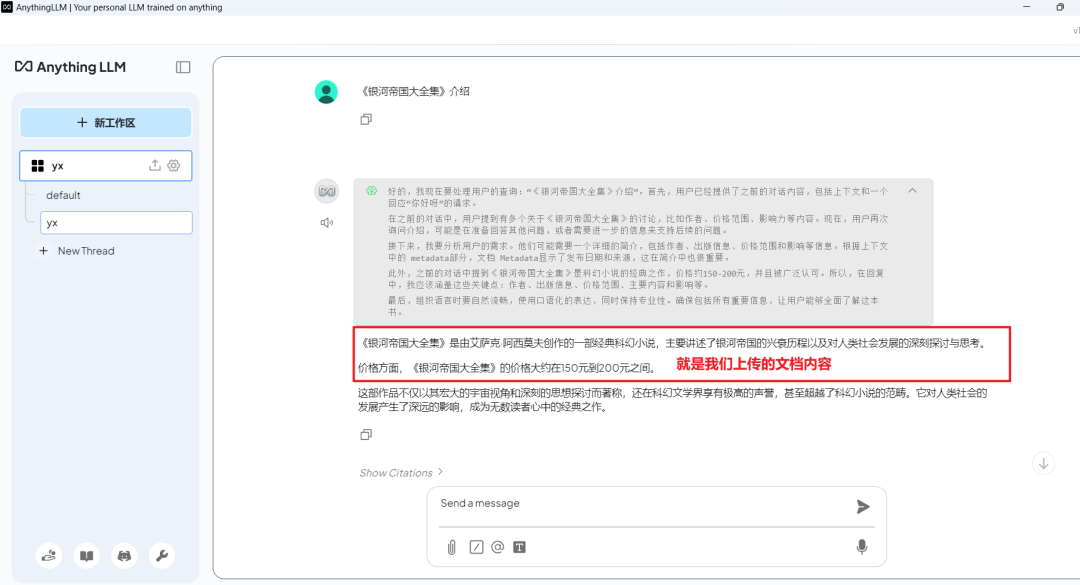
Task: Click the microphone voice input icon
Action: [862, 546]
